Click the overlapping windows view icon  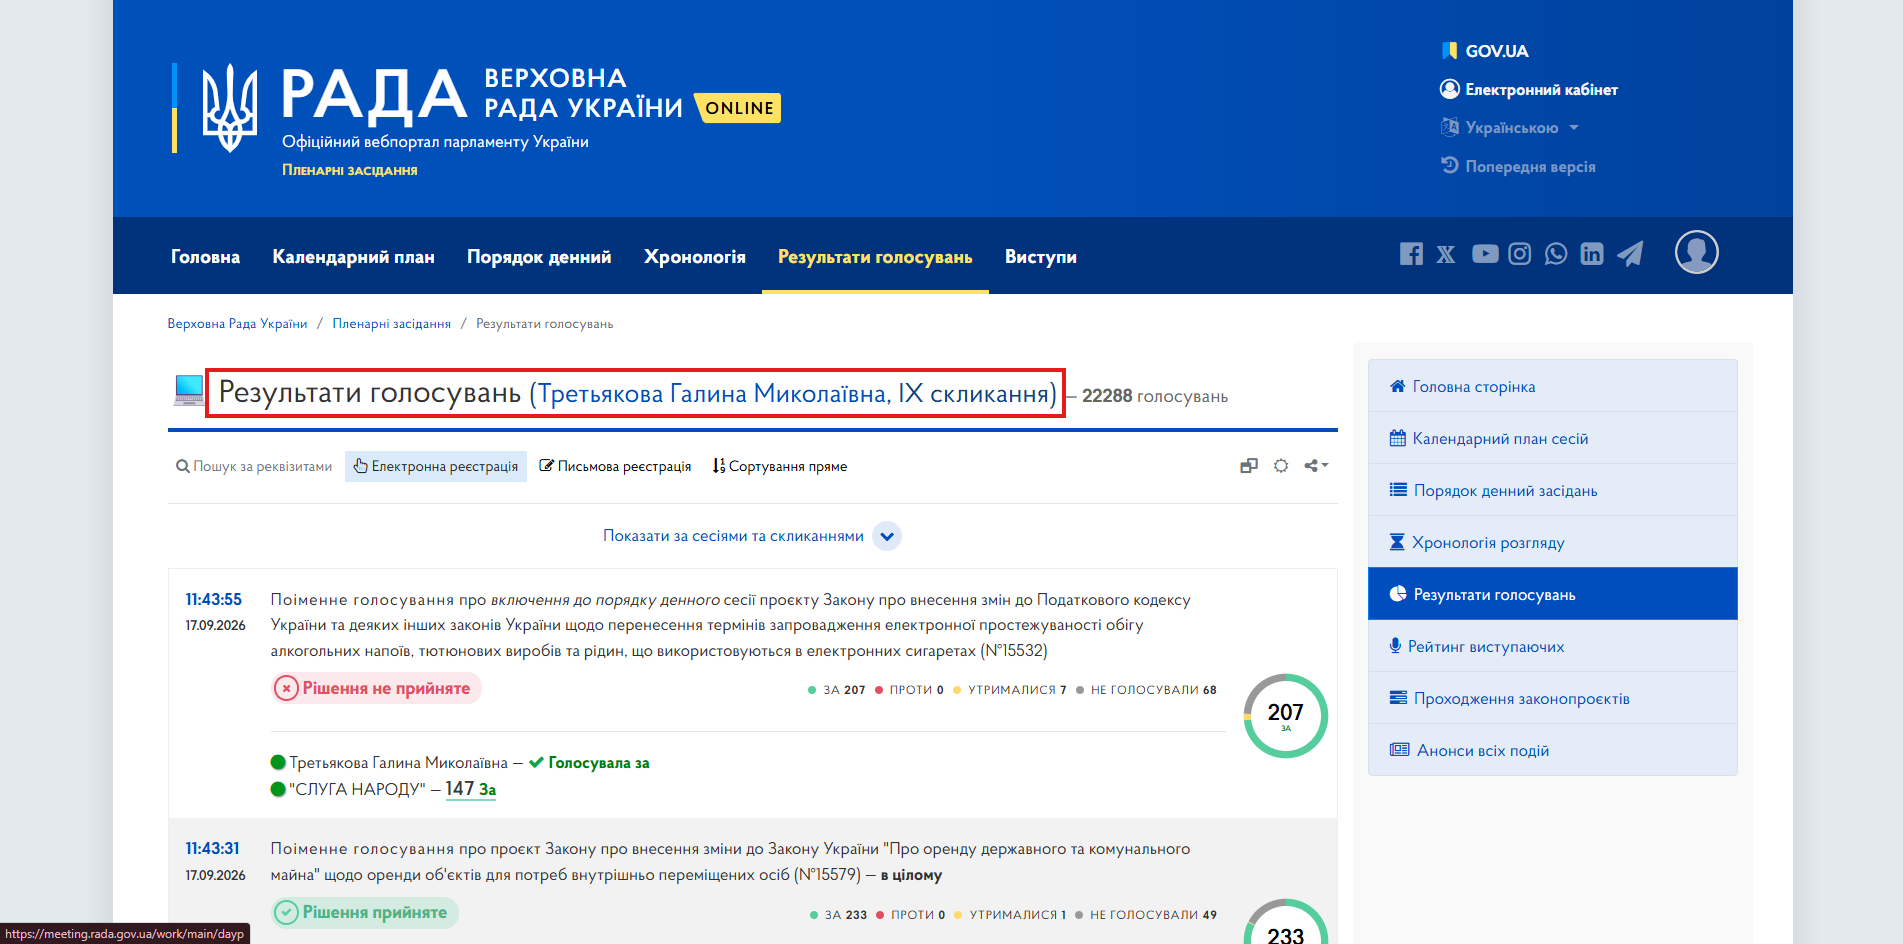(1249, 466)
